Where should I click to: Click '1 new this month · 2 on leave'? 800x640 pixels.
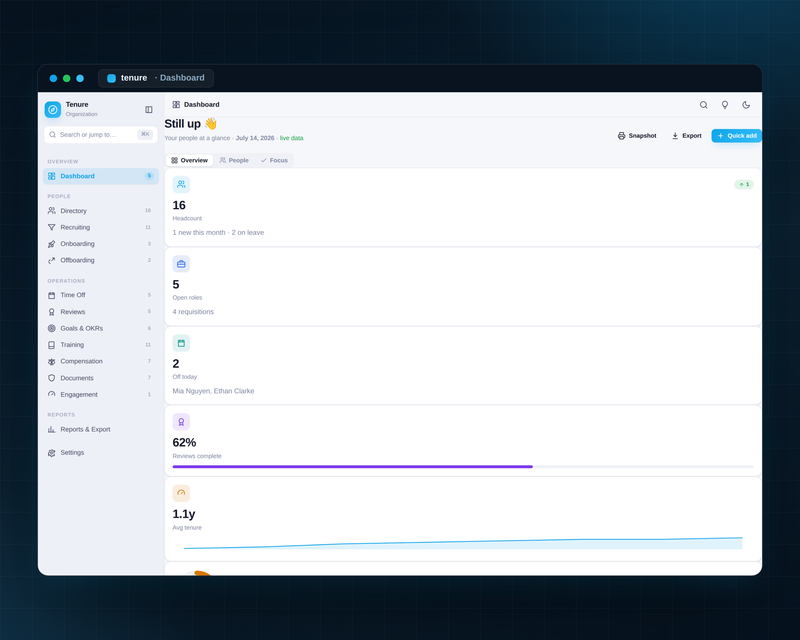[x=218, y=233]
